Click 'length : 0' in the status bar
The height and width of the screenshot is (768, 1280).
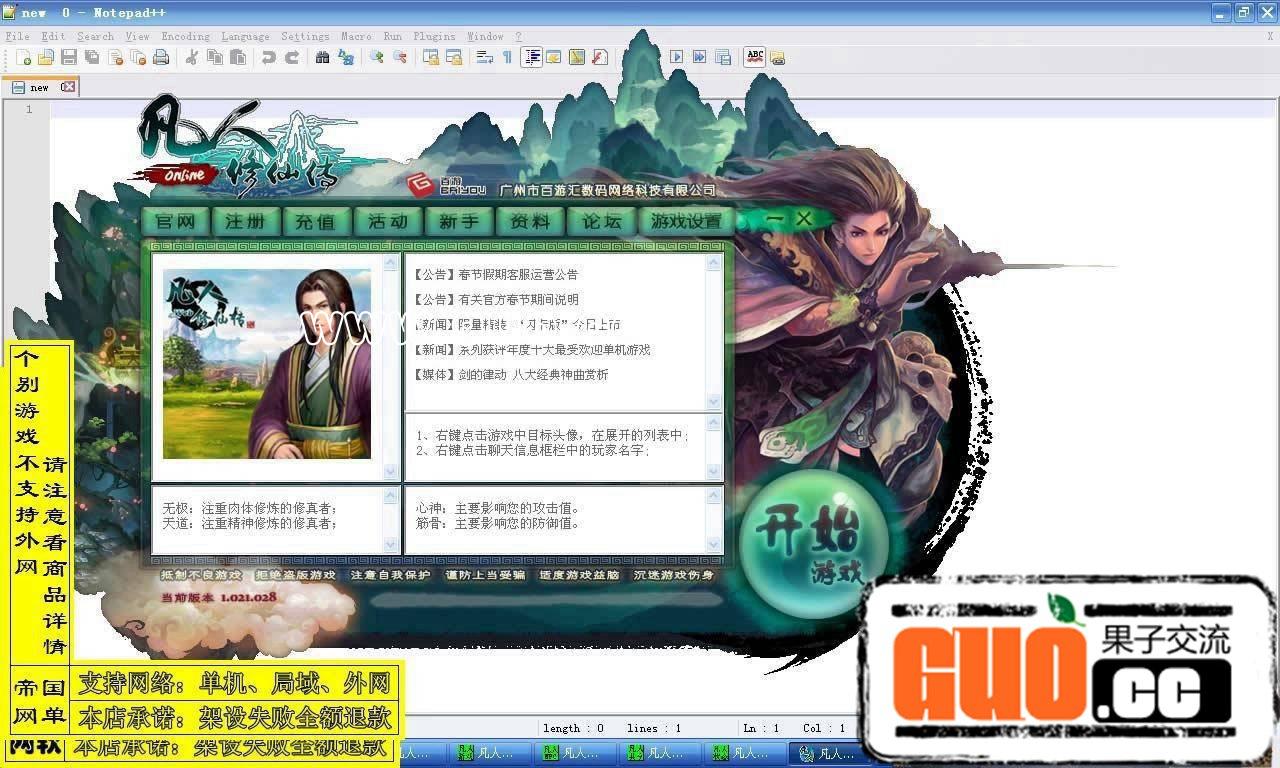[574, 728]
